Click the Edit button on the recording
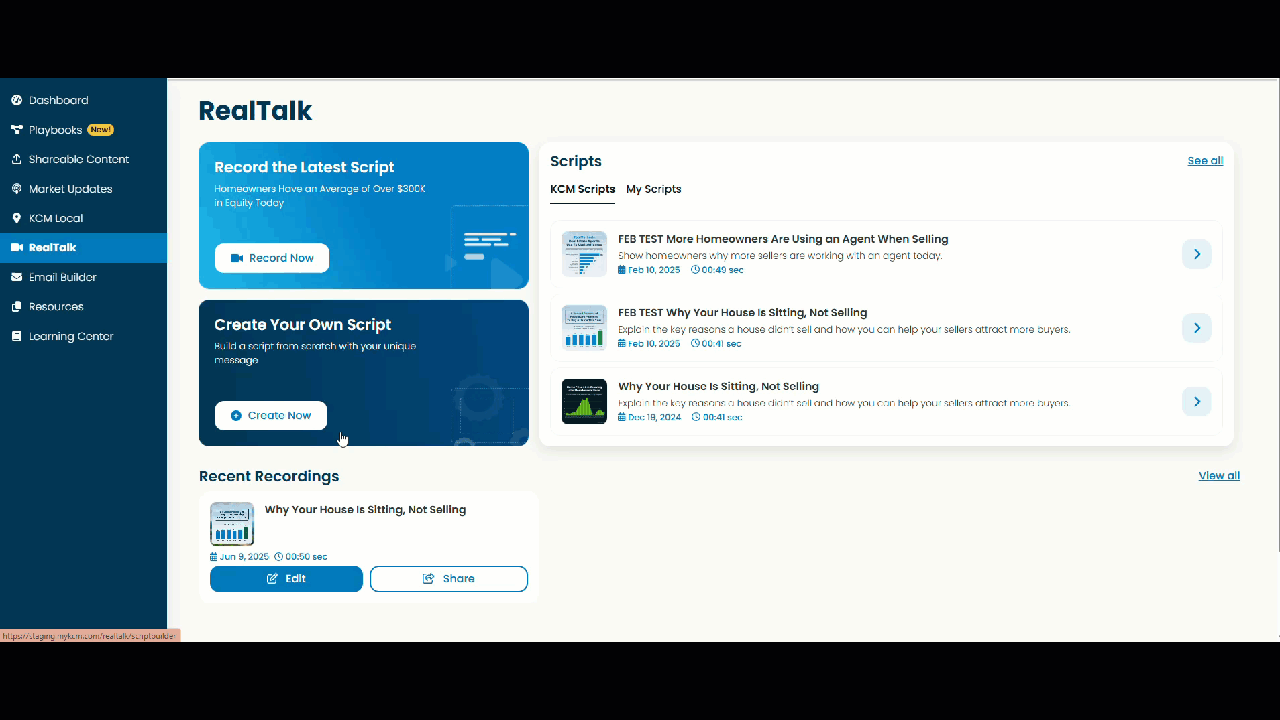The image size is (1280, 720). coord(286,579)
